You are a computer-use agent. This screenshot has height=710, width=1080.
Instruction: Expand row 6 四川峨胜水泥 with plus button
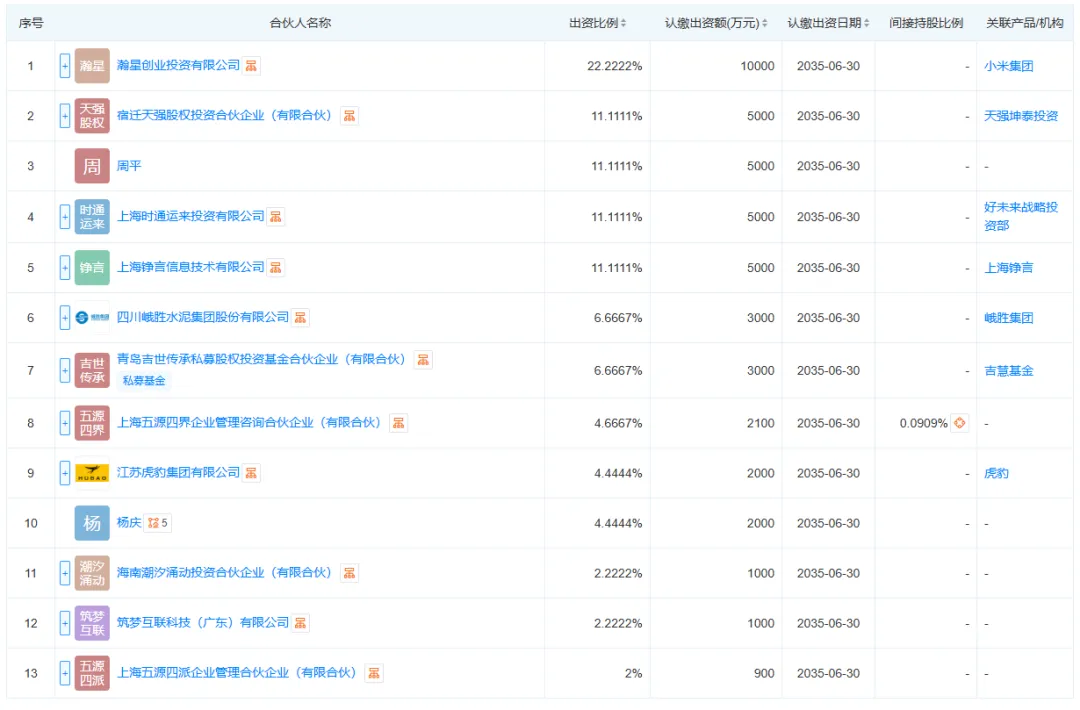pos(65,317)
